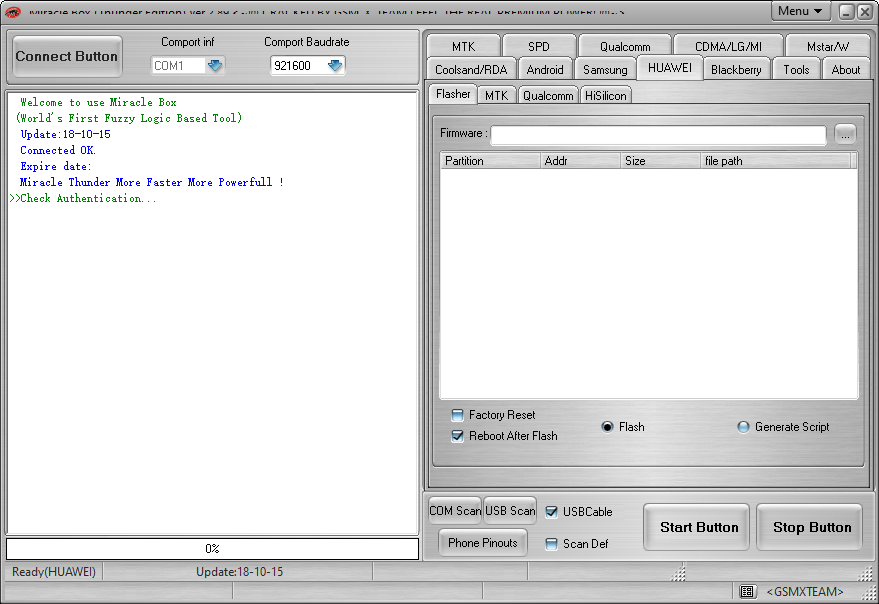Enable the Factory Reset checkbox
Screen dimensions: 879x604
click(458, 414)
